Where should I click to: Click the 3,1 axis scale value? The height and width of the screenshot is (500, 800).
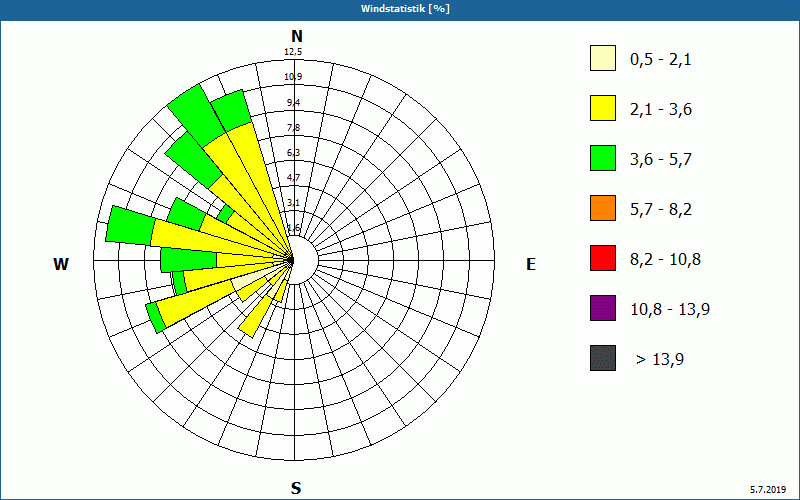(293, 203)
